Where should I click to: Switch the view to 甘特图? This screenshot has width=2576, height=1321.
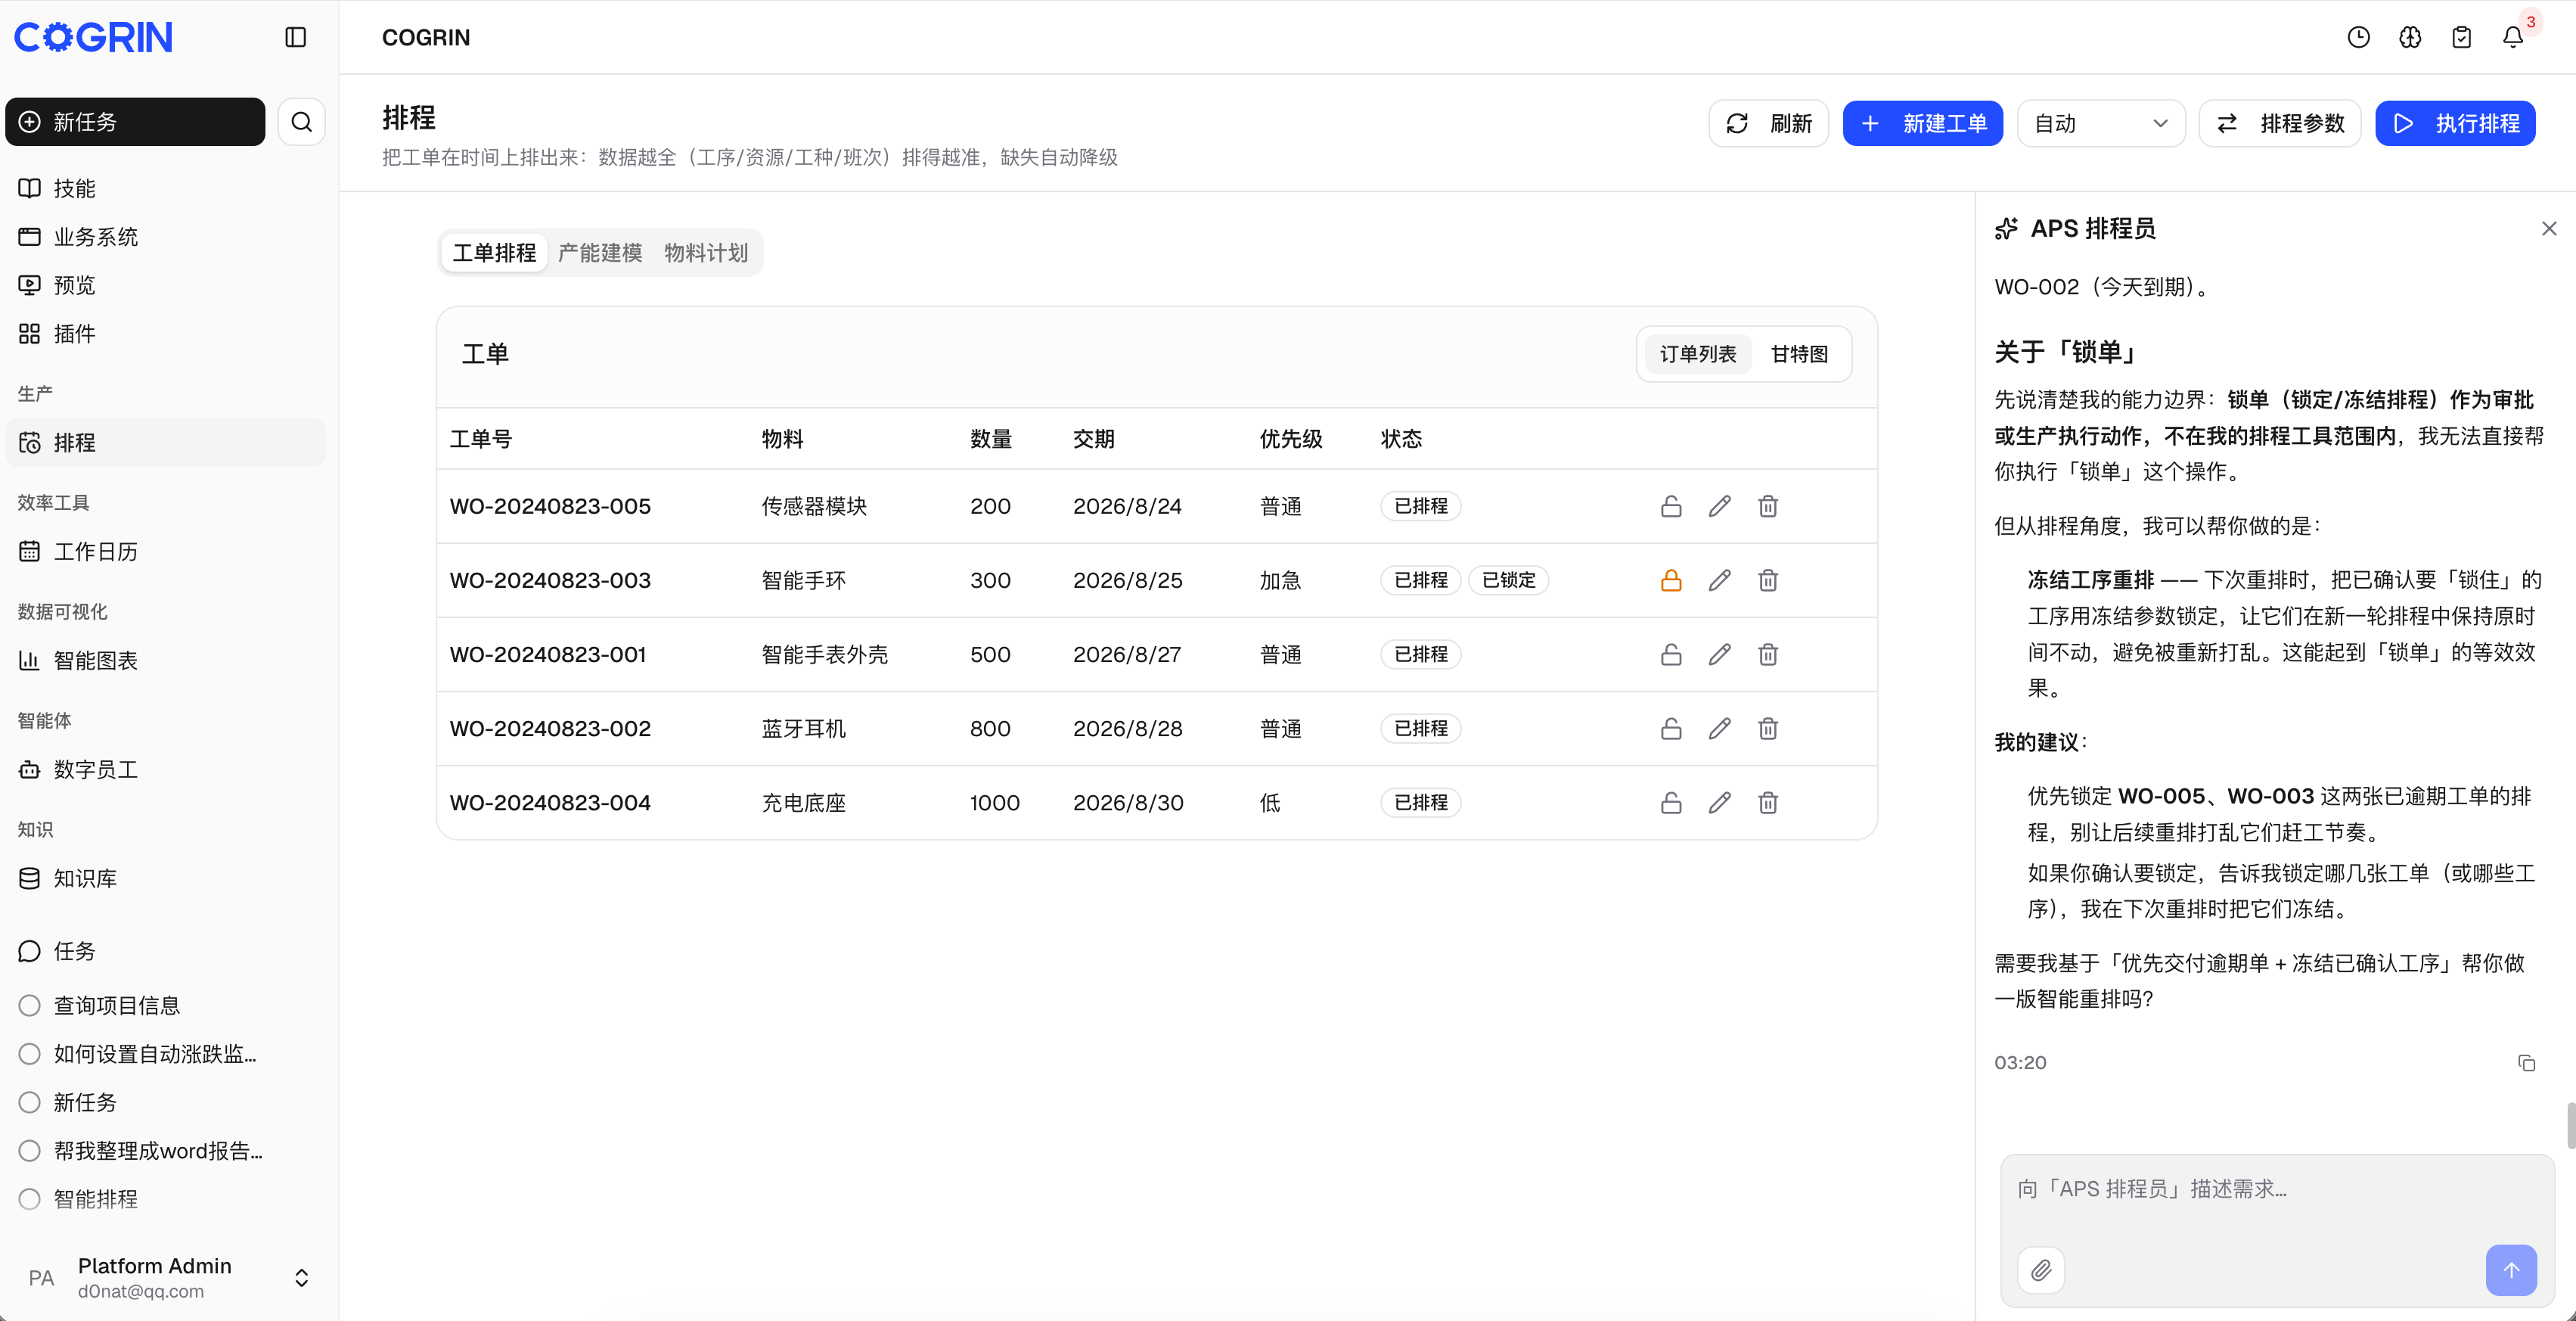pos(1799,354)
